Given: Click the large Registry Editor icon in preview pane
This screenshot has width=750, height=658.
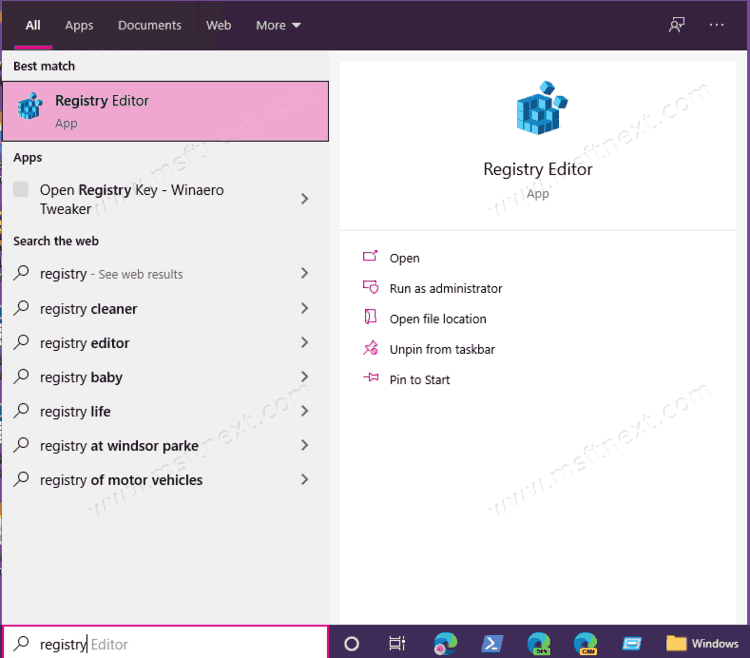Looking at the screenshot, I should tap(541, 108).
